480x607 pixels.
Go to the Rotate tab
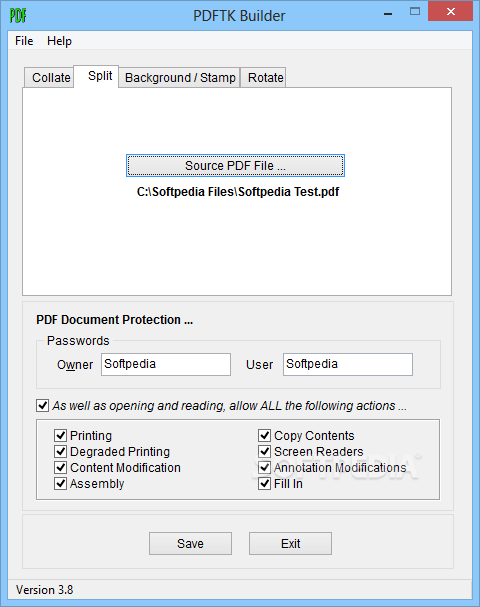263,77
